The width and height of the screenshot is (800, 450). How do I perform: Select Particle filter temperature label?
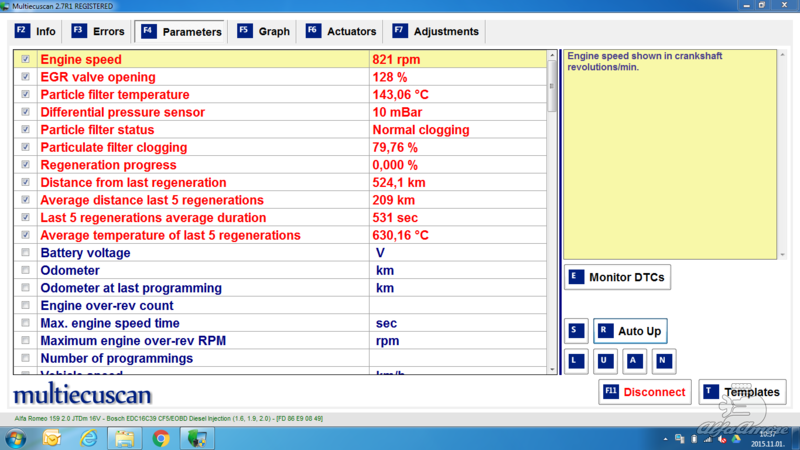pos(115,94)
